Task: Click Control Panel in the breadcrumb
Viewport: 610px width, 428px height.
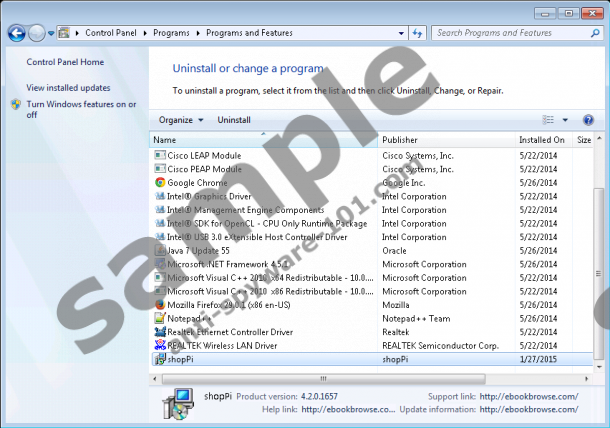Action: pos(111,33)
